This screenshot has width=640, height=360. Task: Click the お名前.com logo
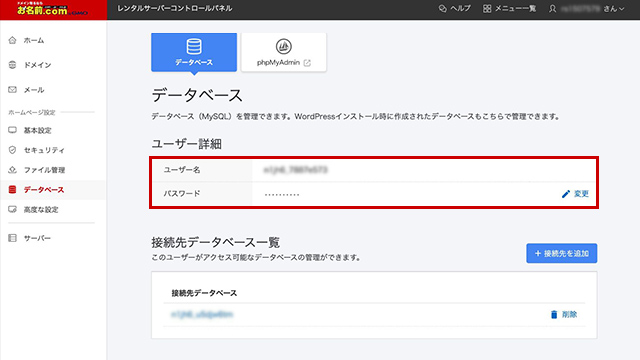pos(52,9)
